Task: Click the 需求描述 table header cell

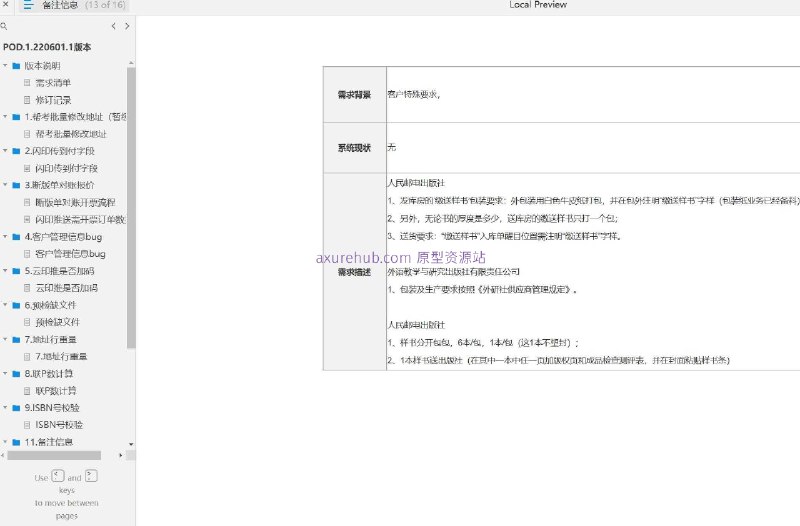Action: pos(355,272)
